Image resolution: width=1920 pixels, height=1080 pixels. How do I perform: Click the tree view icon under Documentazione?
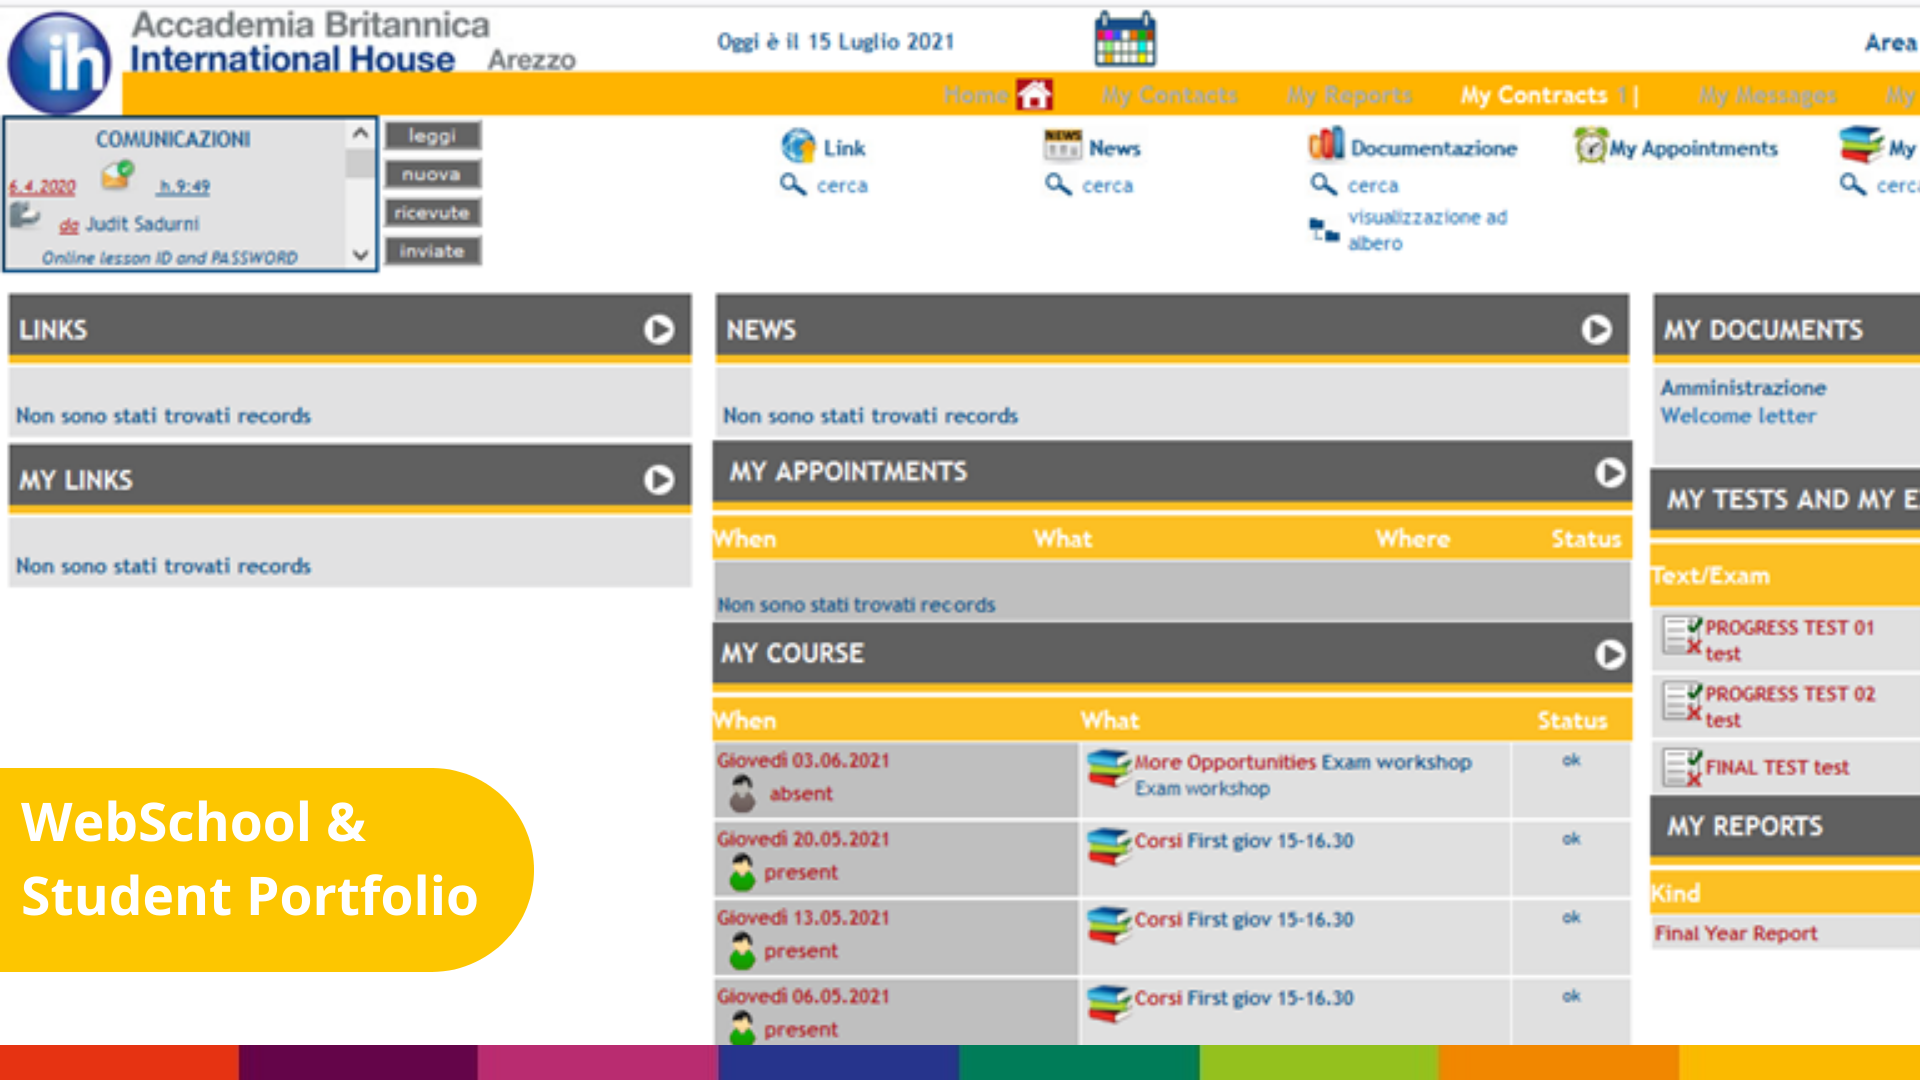(x=1324, y=230)
